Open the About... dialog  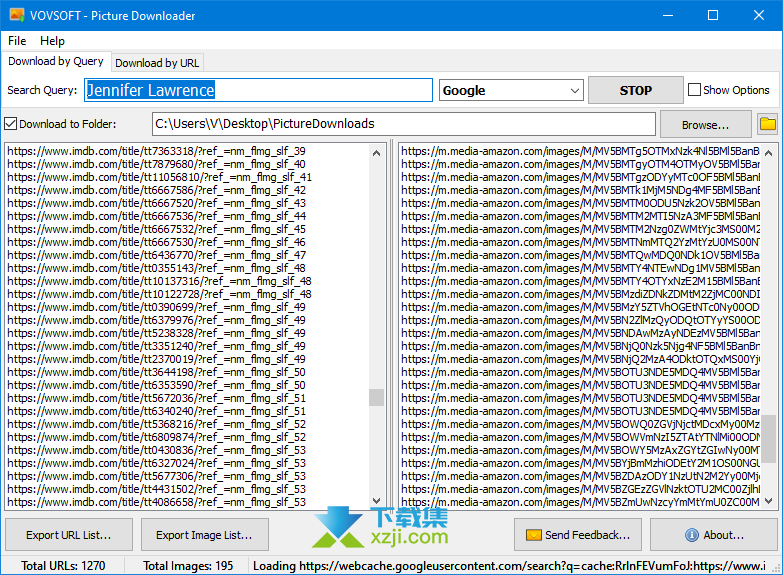[x=714, y=535]
